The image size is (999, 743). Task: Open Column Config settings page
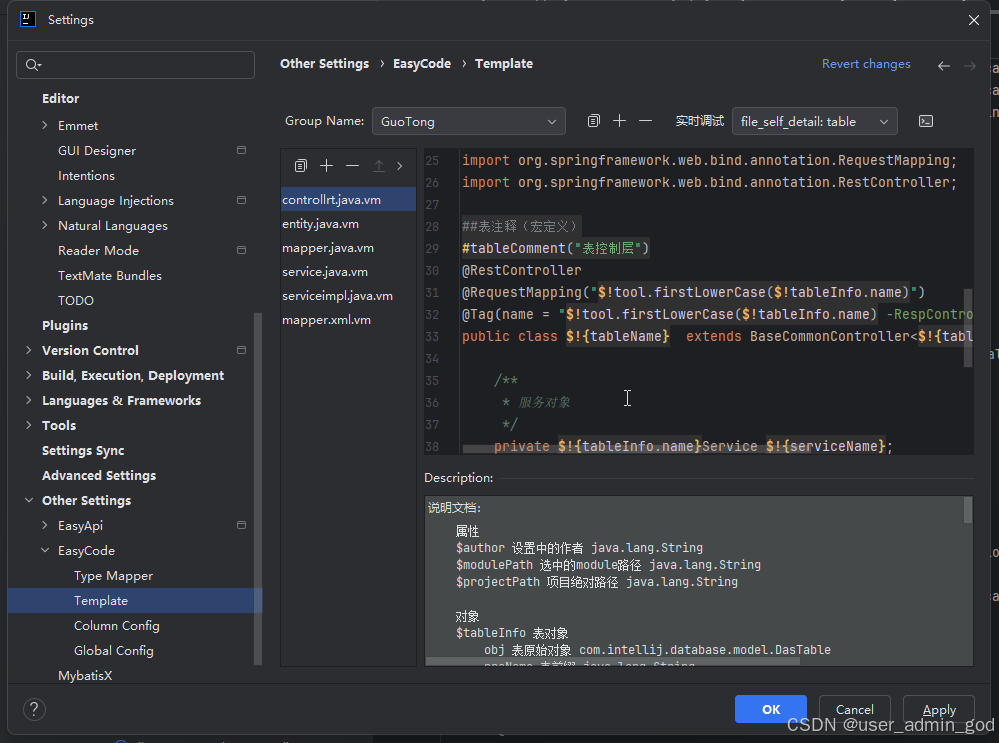117,626
